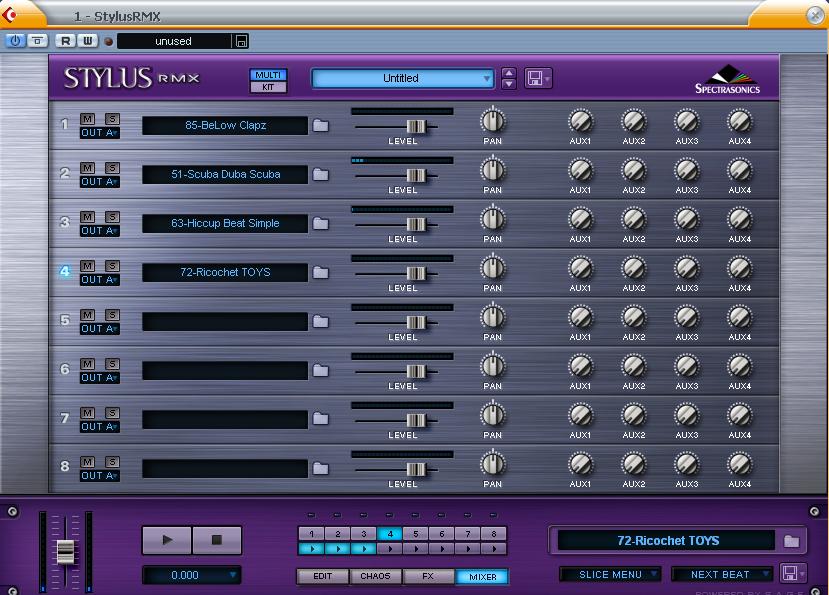This screenshot has height=595, width=829.
Task: Open folder icon for empty part 5
Action: click(320, 321)
